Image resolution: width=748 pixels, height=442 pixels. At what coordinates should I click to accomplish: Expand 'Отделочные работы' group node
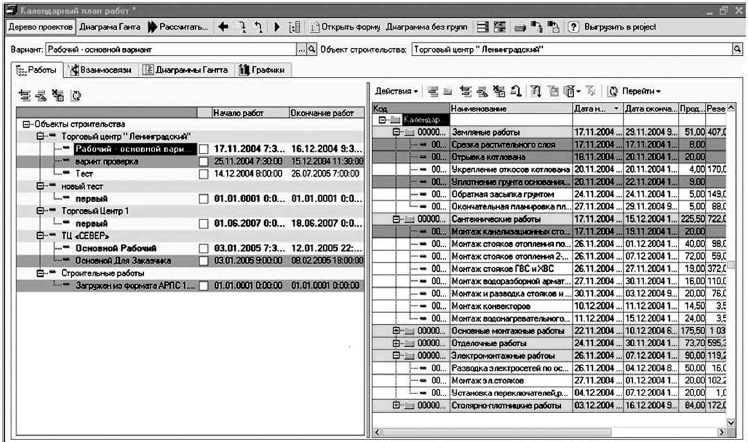[397, 342]
